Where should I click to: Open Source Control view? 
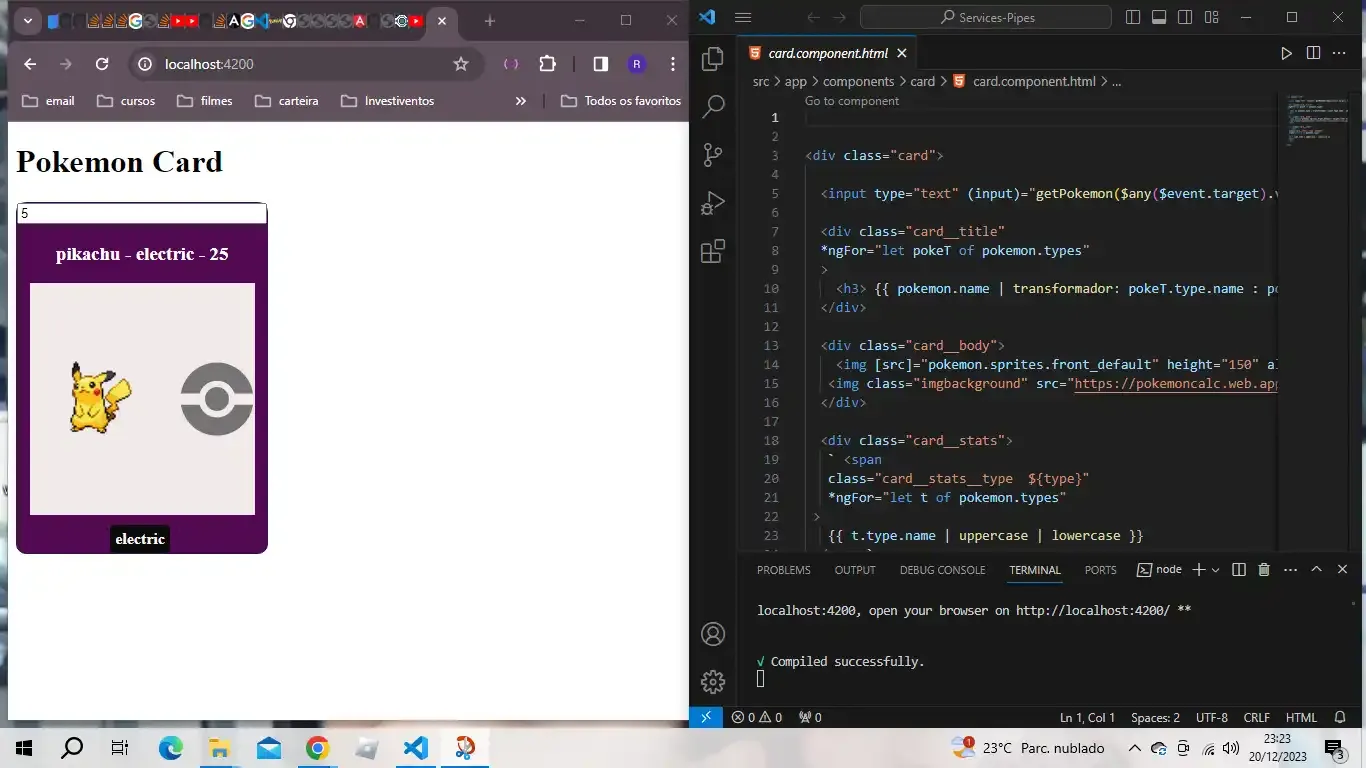[x=713, y=154]
